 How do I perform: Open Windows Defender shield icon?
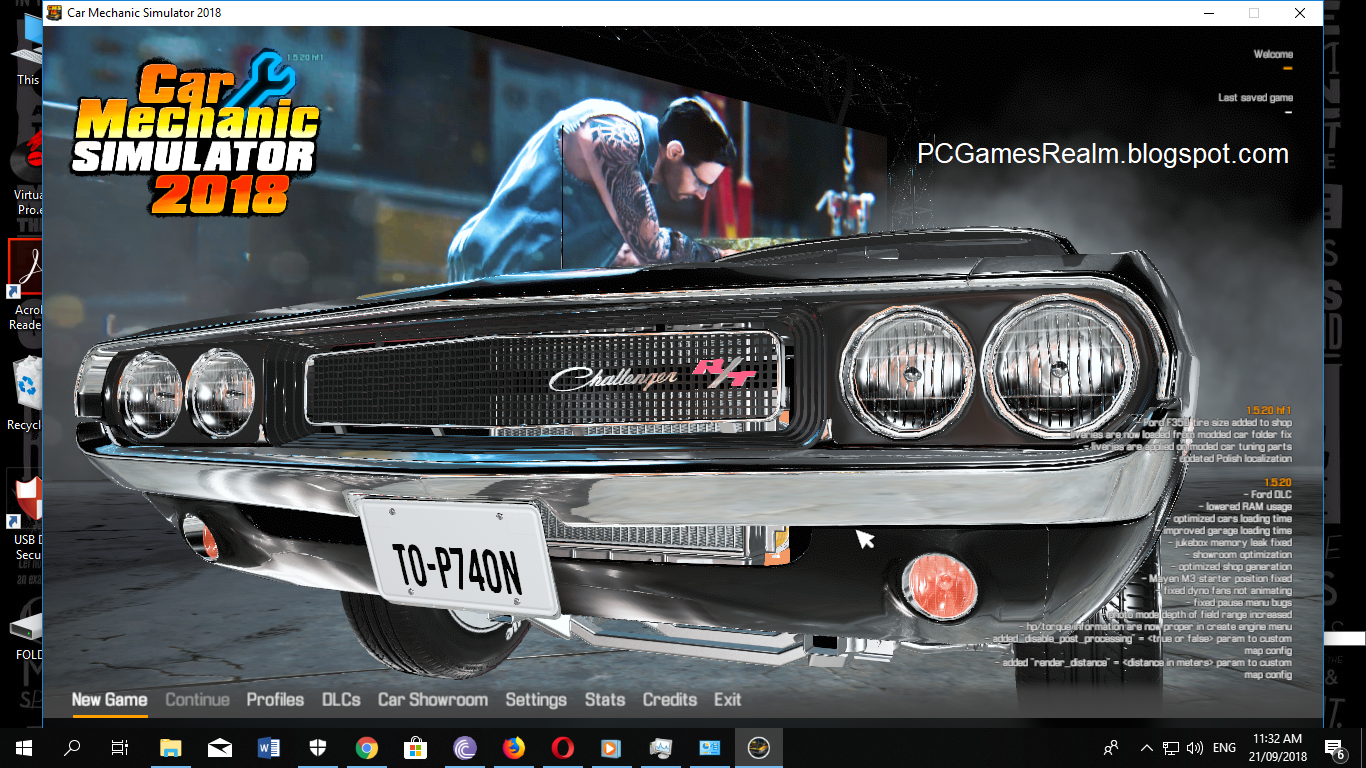[x=317, y=748]
